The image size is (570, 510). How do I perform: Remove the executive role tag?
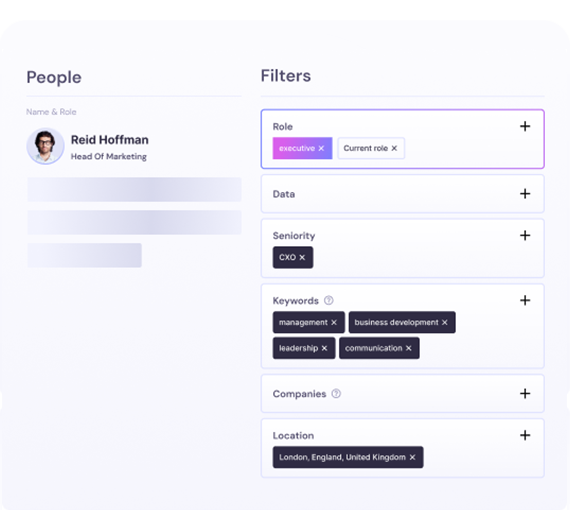pyautogui.click(x=321, y=148)
